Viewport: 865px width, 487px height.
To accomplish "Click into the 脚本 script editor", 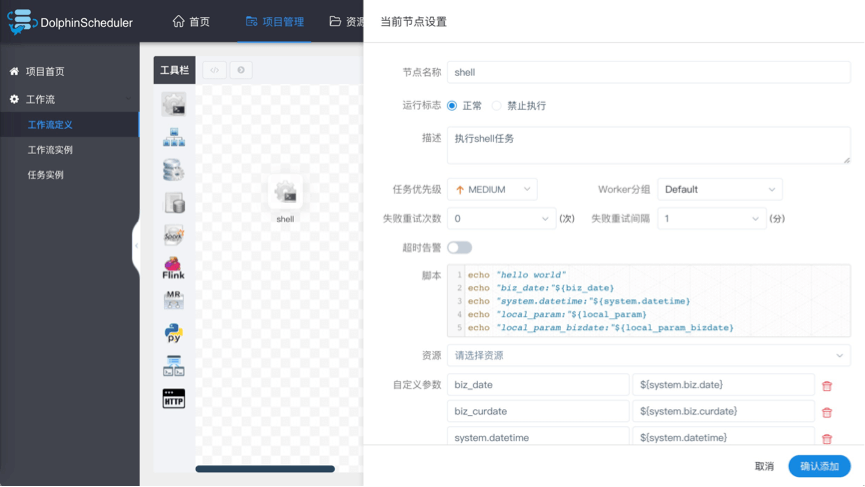I will (649, 301).
